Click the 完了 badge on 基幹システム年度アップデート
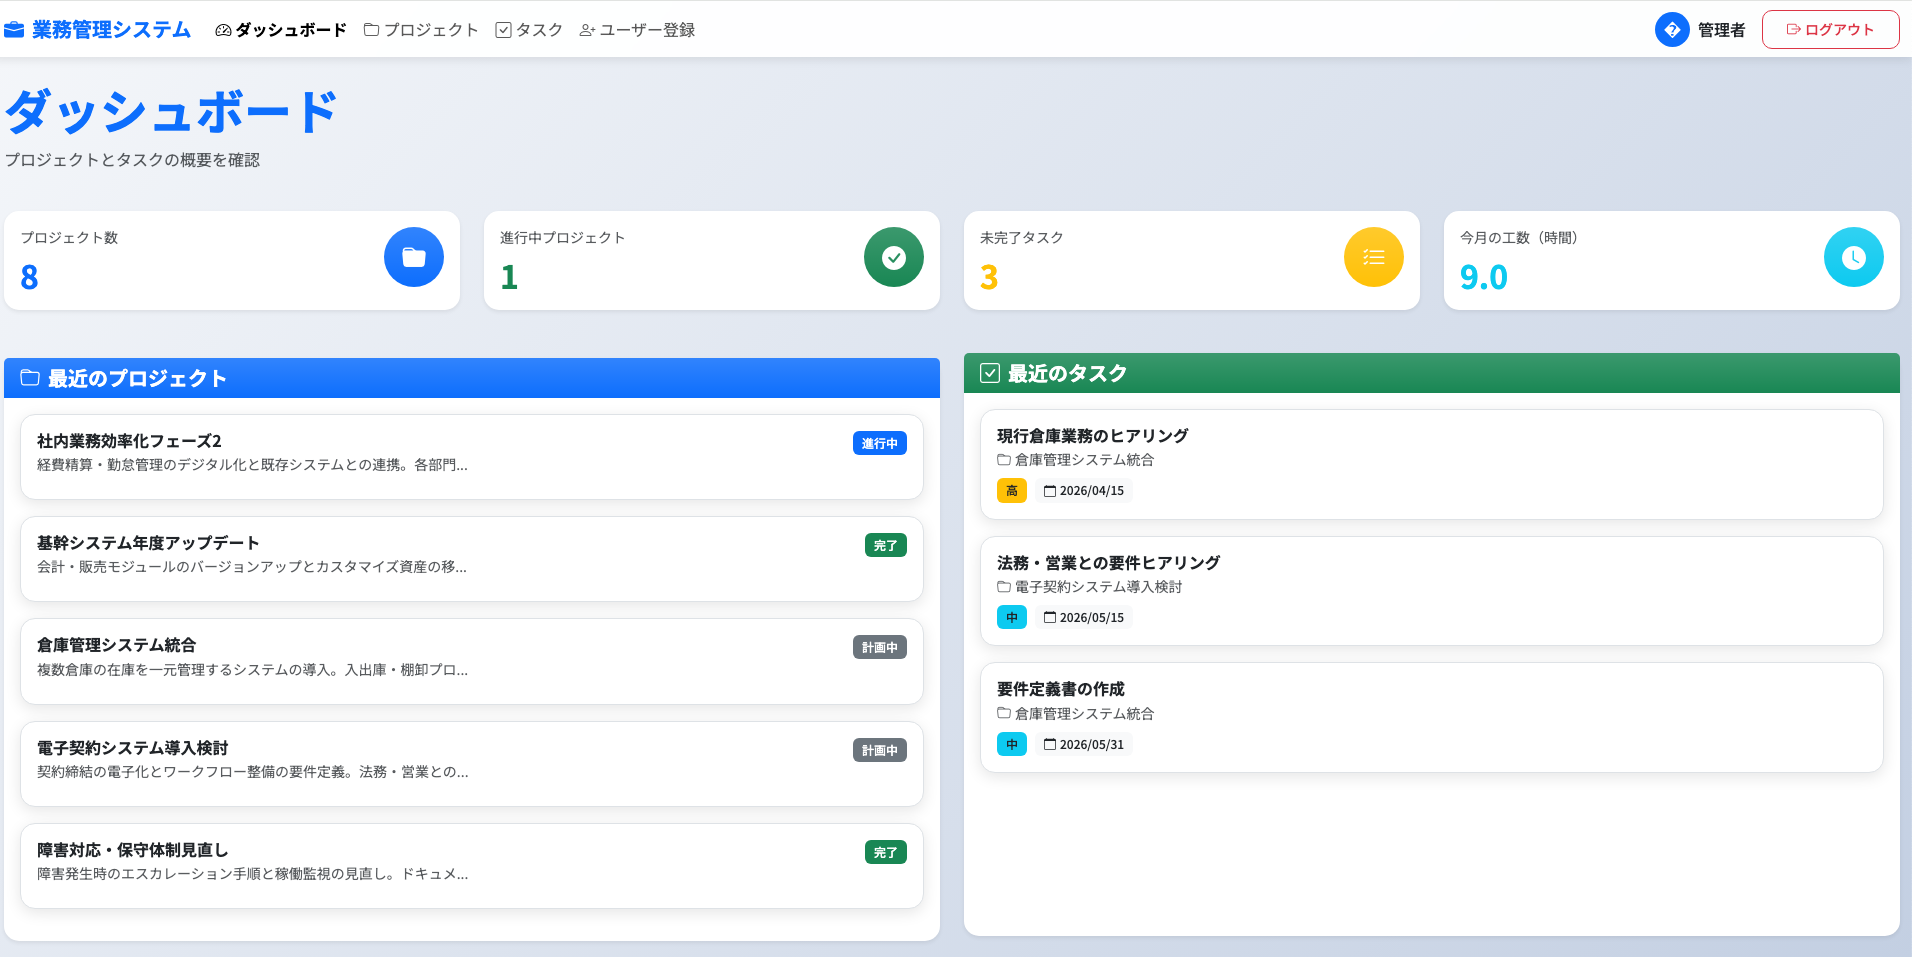The image size is (1912, 957). point(884,545)
